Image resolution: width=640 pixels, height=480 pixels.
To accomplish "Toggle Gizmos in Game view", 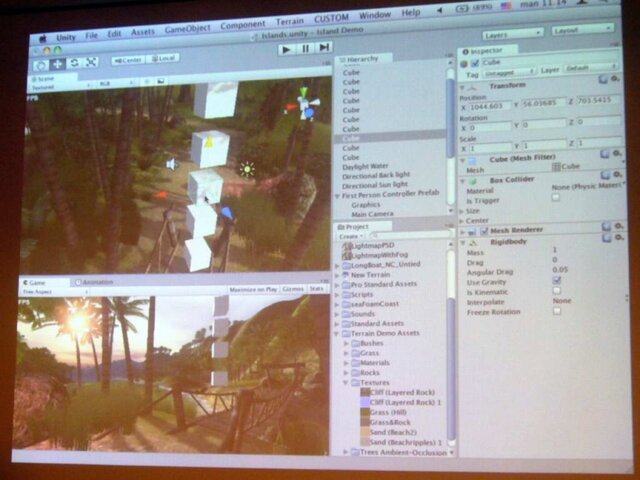I will click(293, 289).
